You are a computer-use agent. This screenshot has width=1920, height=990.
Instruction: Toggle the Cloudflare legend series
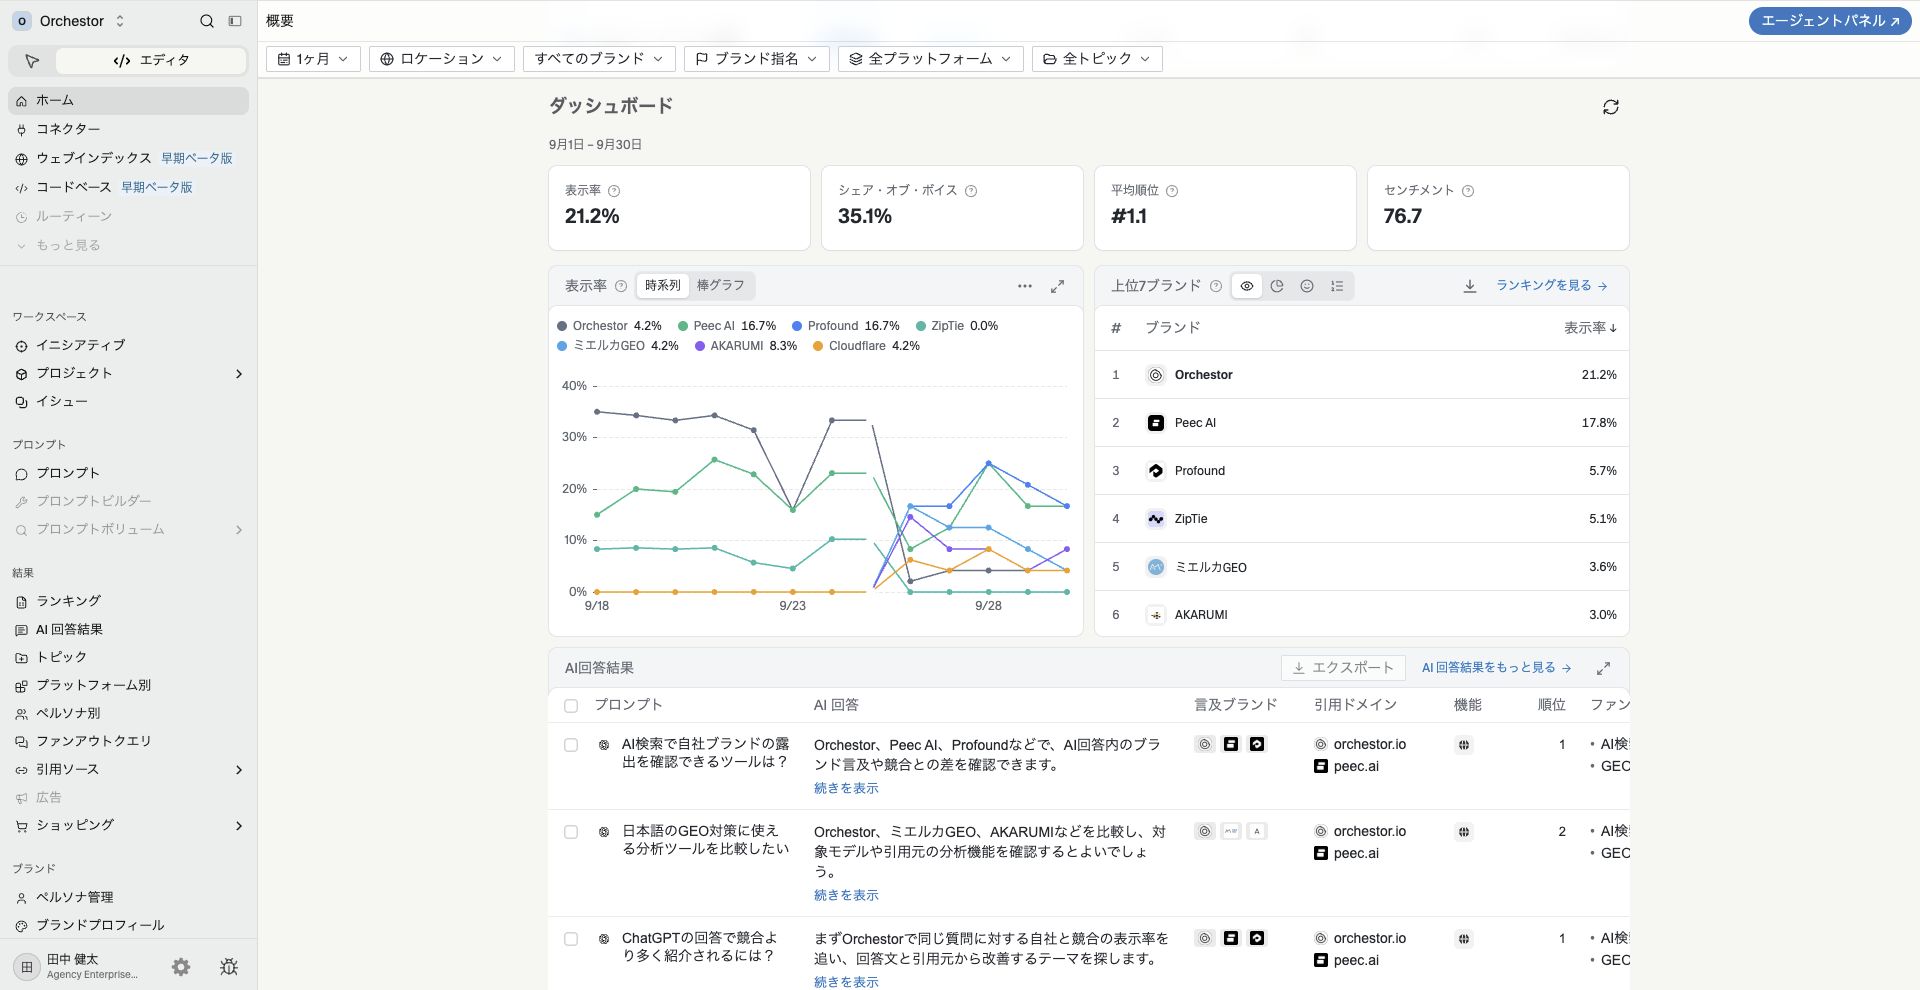(x=866, y=346)
